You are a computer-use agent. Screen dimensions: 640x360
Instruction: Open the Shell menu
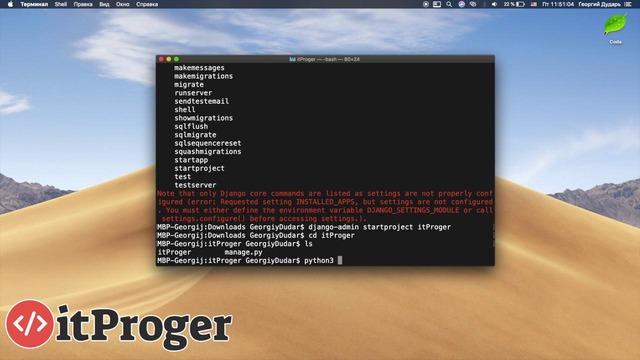60,4
